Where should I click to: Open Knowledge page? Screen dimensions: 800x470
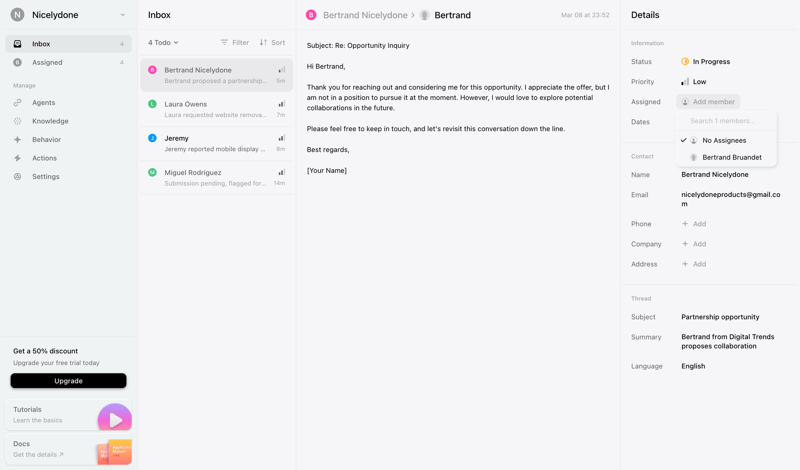click(68, 121)
